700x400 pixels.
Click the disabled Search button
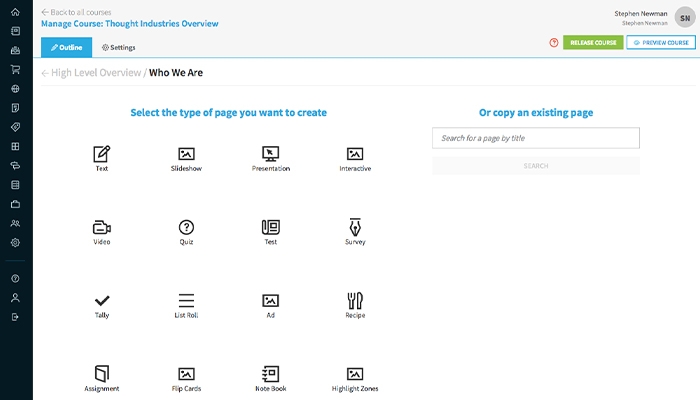(x=536, y=166)
